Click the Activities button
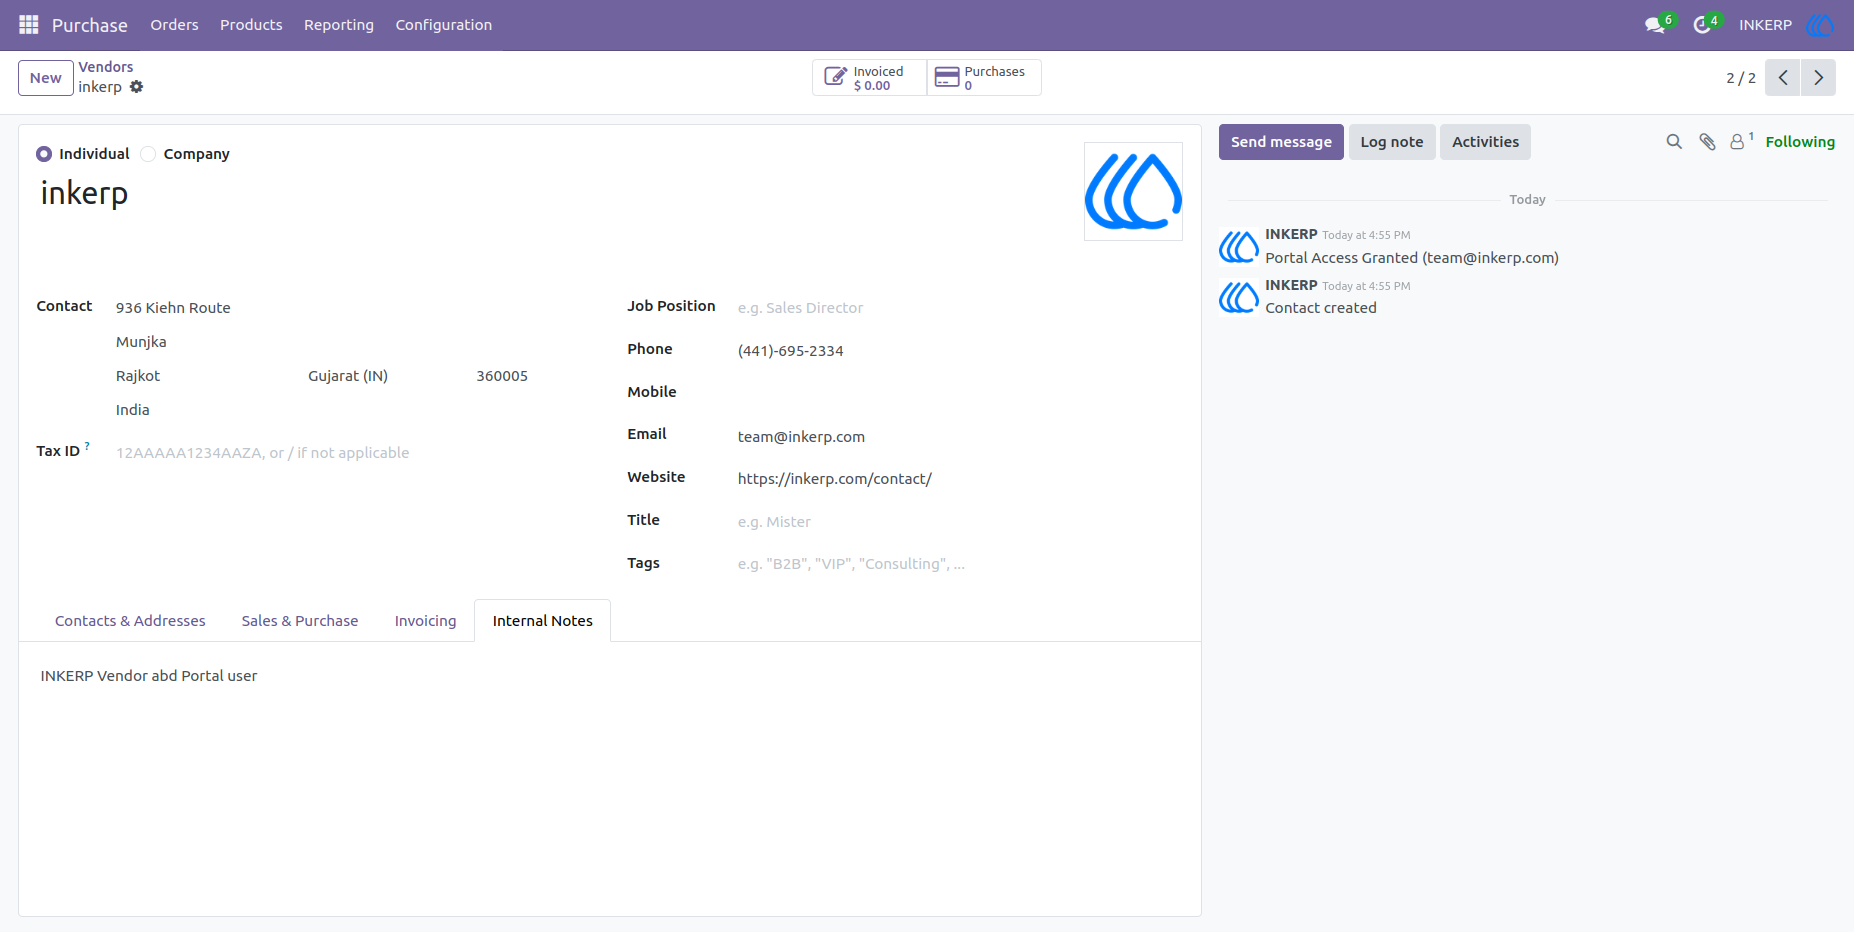Screen dimensions: 1854x932 (1485, 142)
